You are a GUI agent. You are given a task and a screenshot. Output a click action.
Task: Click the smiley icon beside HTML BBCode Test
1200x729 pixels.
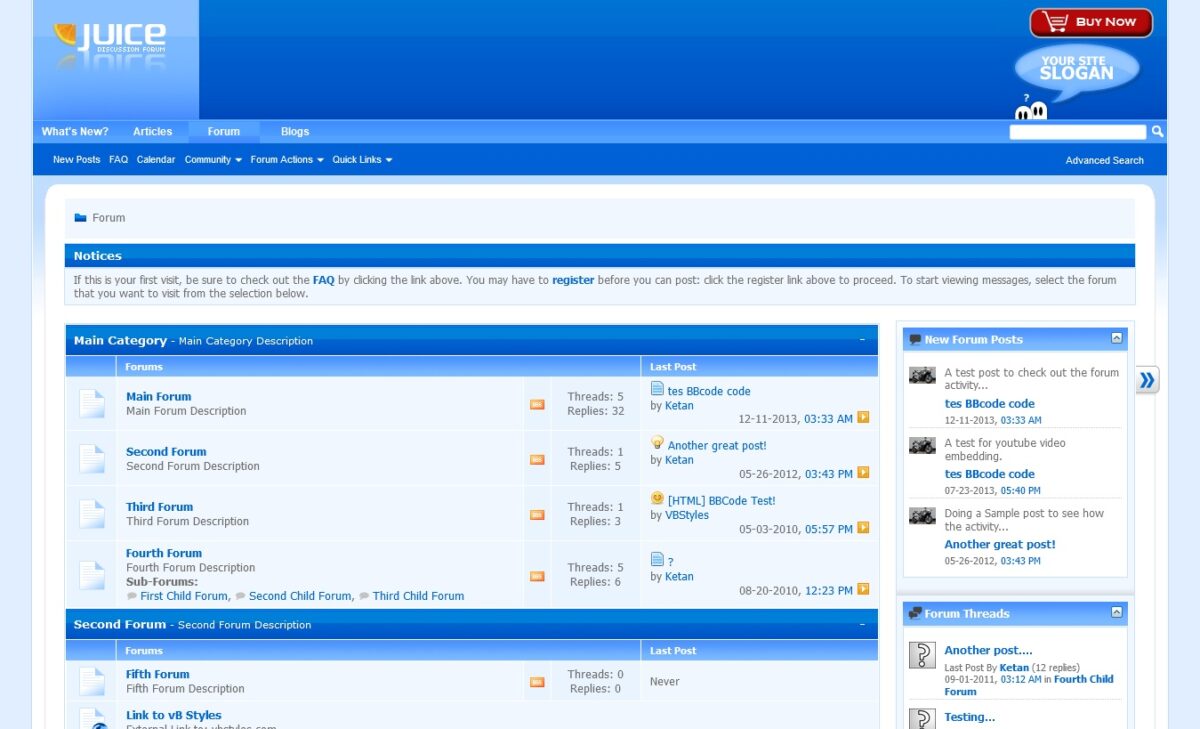click(x=657, y=496)
